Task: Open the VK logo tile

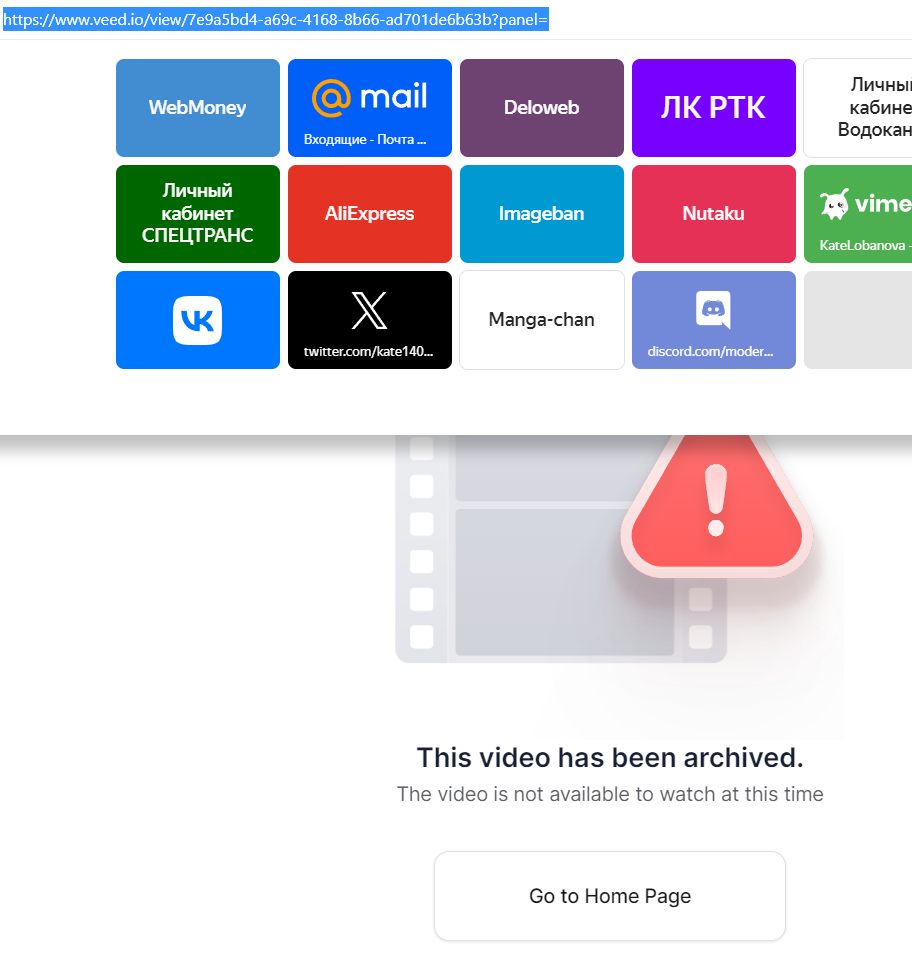Action: 198,320
